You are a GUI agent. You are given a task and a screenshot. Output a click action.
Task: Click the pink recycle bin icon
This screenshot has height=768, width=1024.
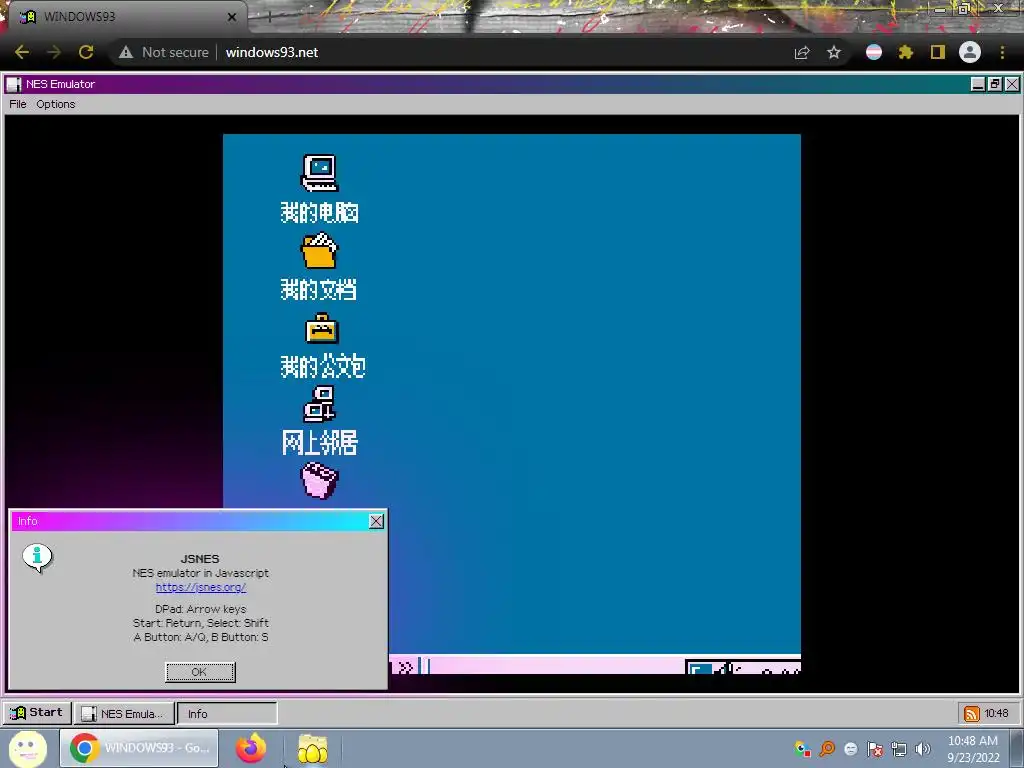[x=319, y=481]
